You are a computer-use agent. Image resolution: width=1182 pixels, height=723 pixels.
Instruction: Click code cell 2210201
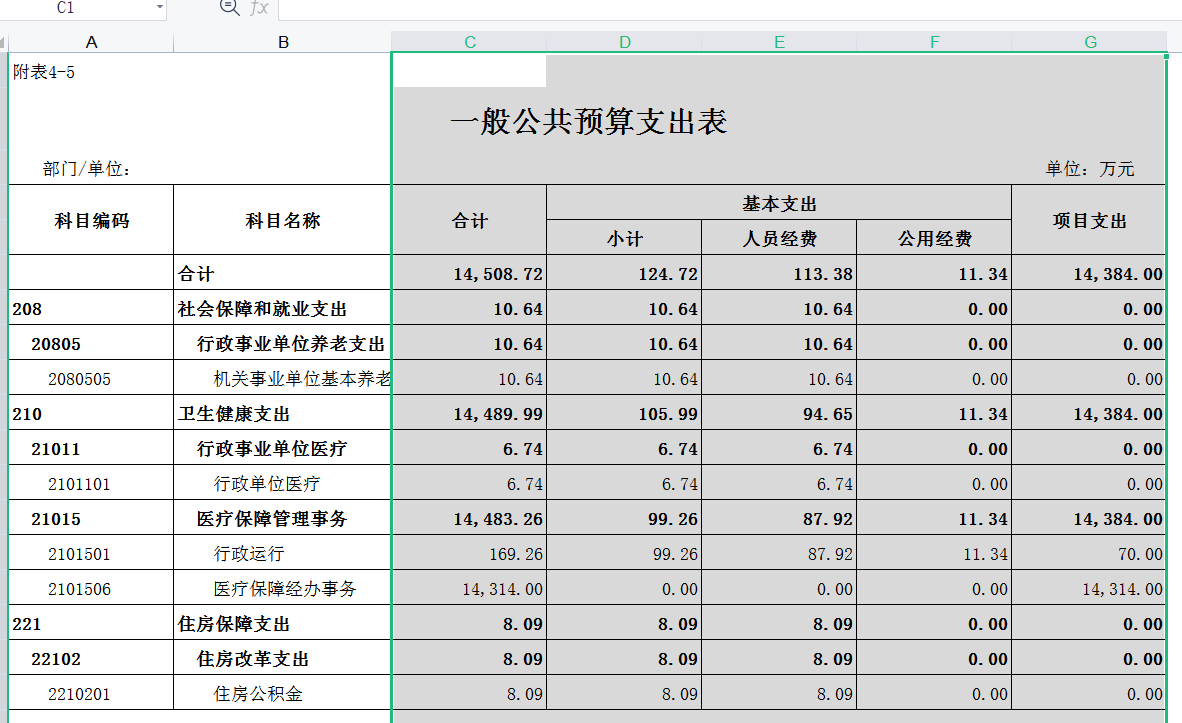click(x=91, y=693)
